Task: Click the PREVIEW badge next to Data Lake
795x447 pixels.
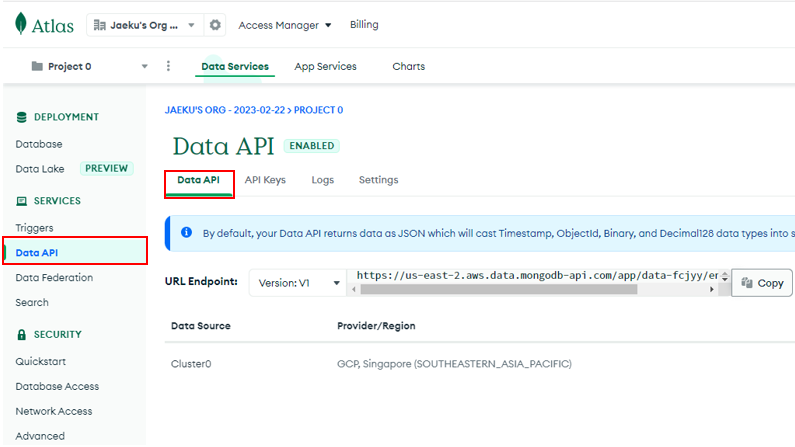Action: 106,168
